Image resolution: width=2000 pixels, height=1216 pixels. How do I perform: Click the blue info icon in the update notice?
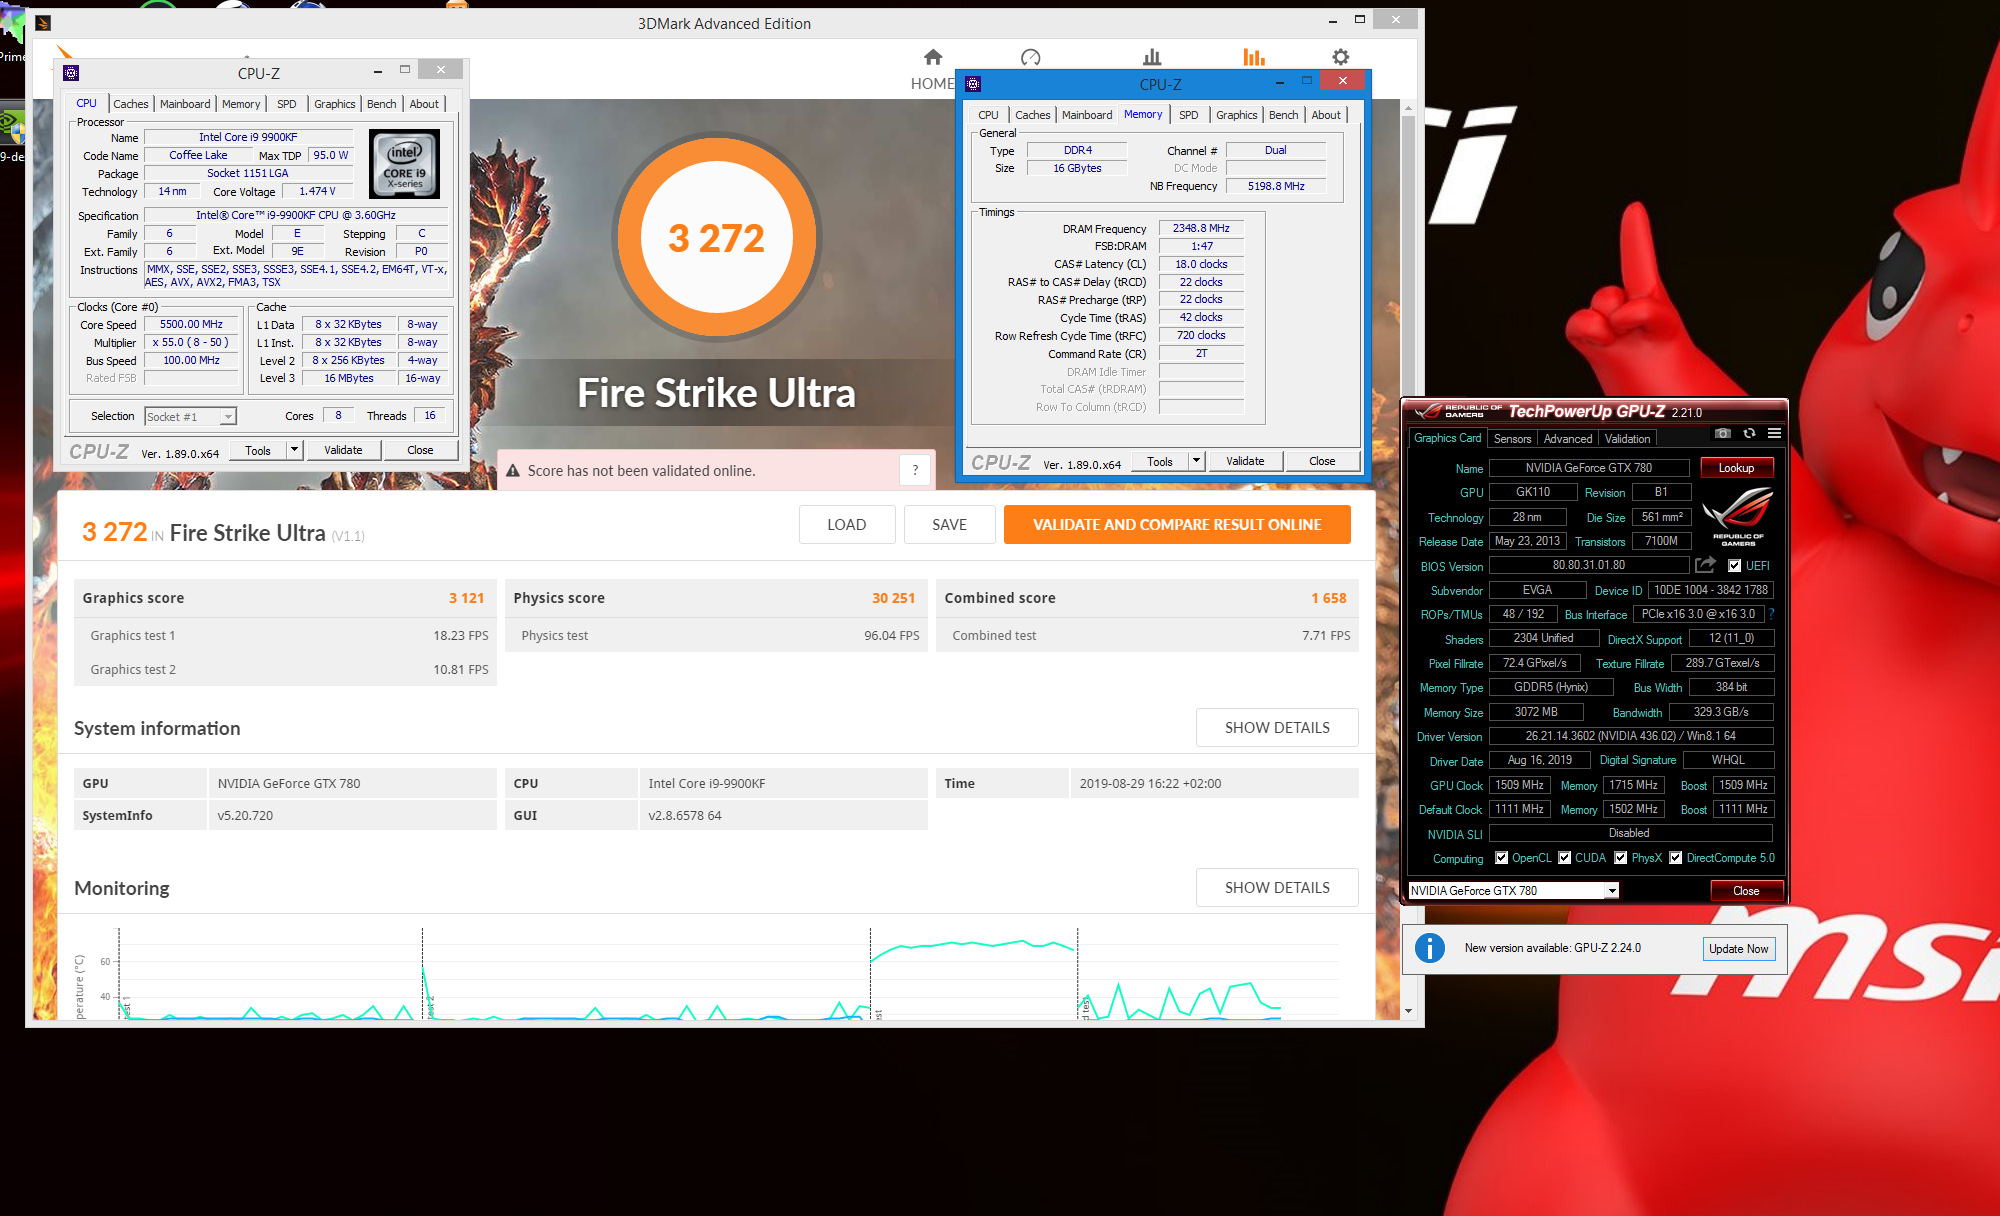pos(1430,948)
